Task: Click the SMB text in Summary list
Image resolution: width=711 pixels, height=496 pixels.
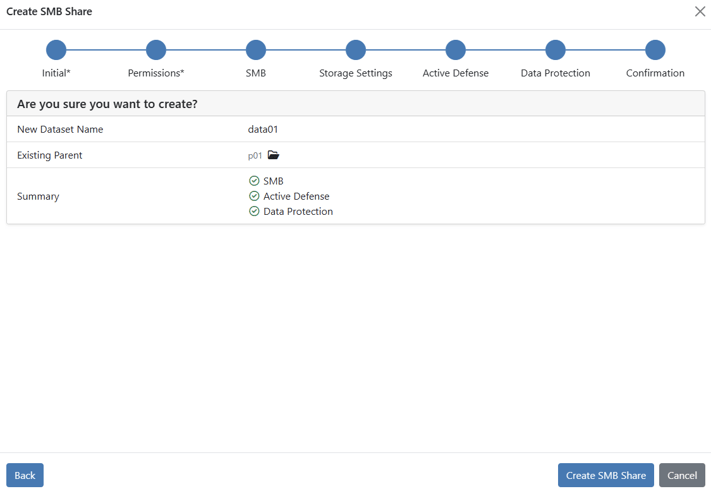Action: click(273, 181)
